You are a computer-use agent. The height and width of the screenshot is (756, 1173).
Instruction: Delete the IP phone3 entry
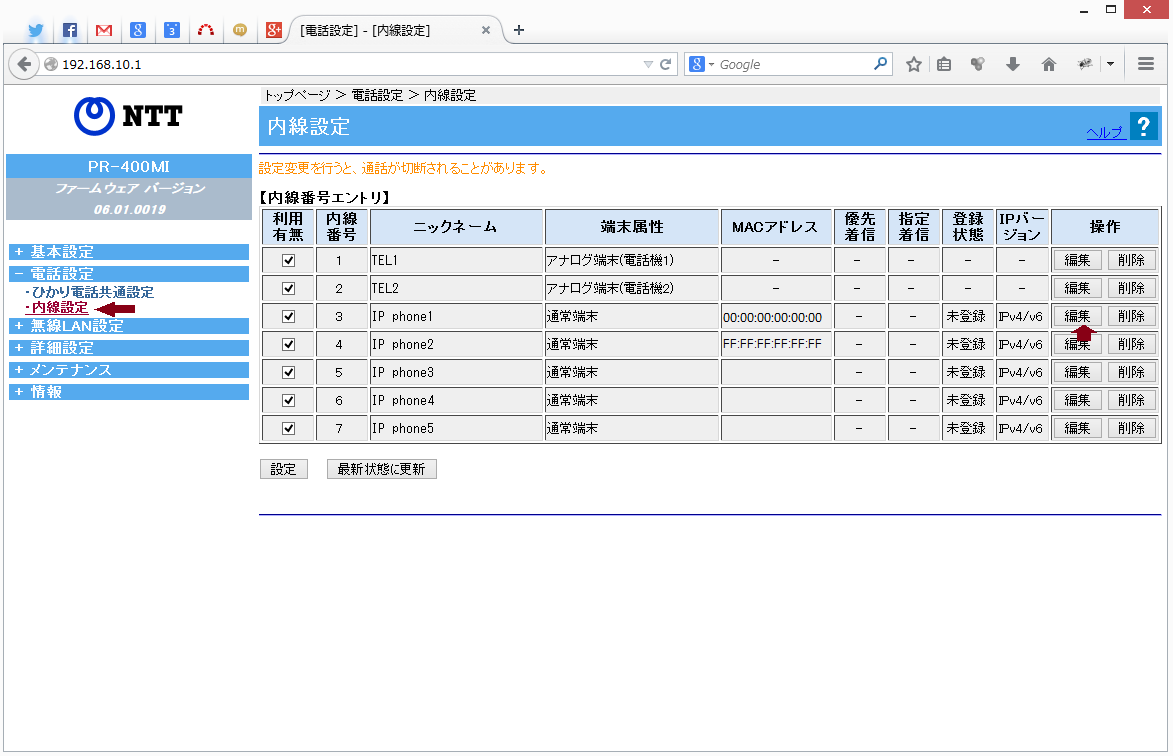pyautogui.click(x=1131, y=372)
